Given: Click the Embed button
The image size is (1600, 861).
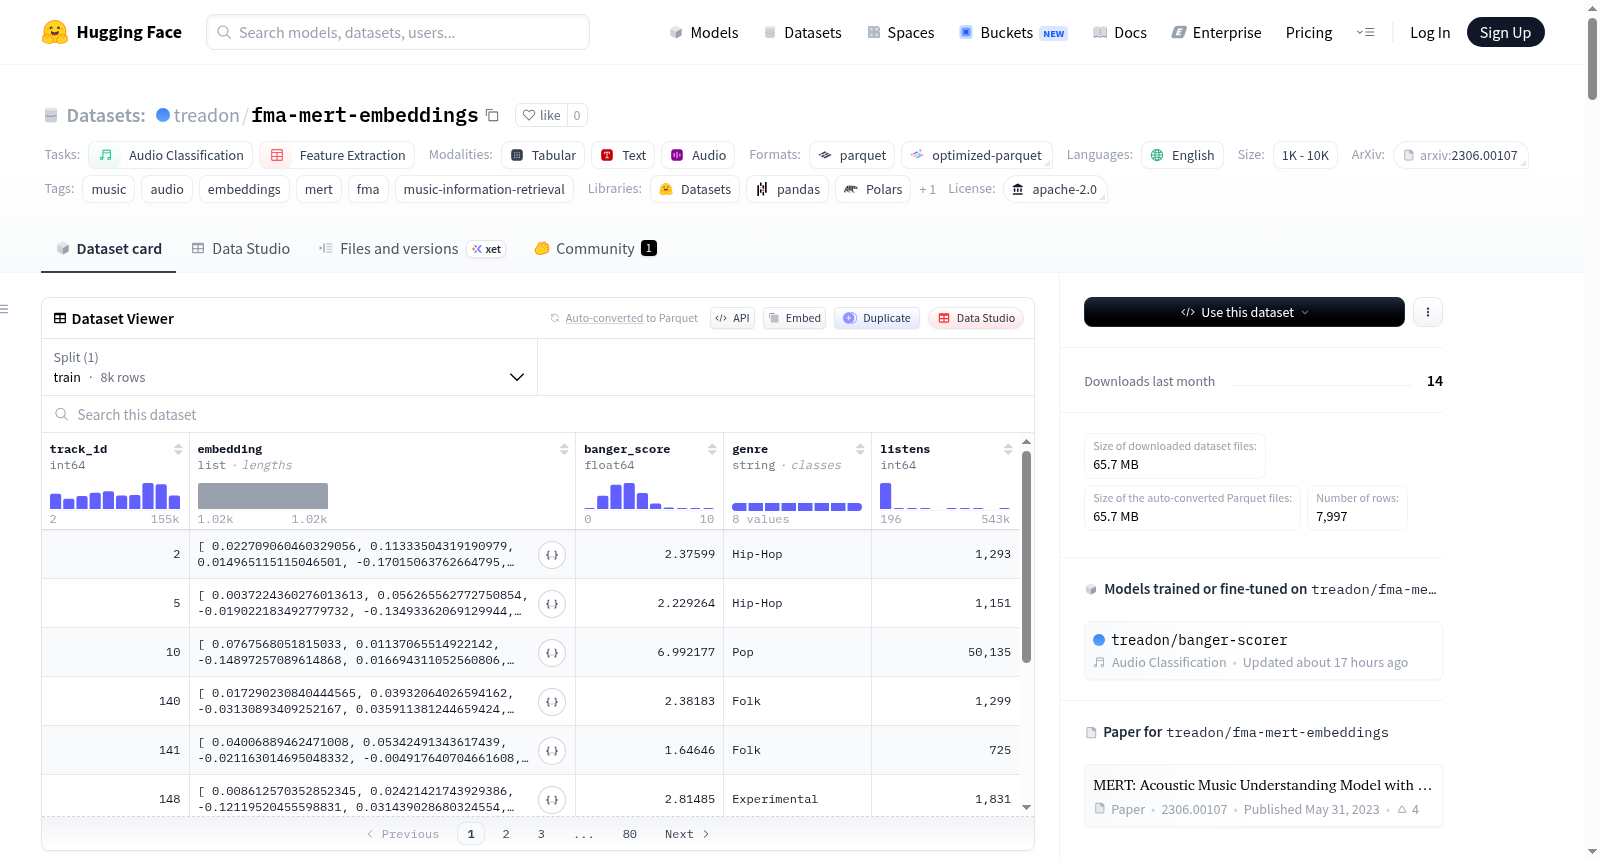Looking at the screenshot, I should [x=794, y=318].
